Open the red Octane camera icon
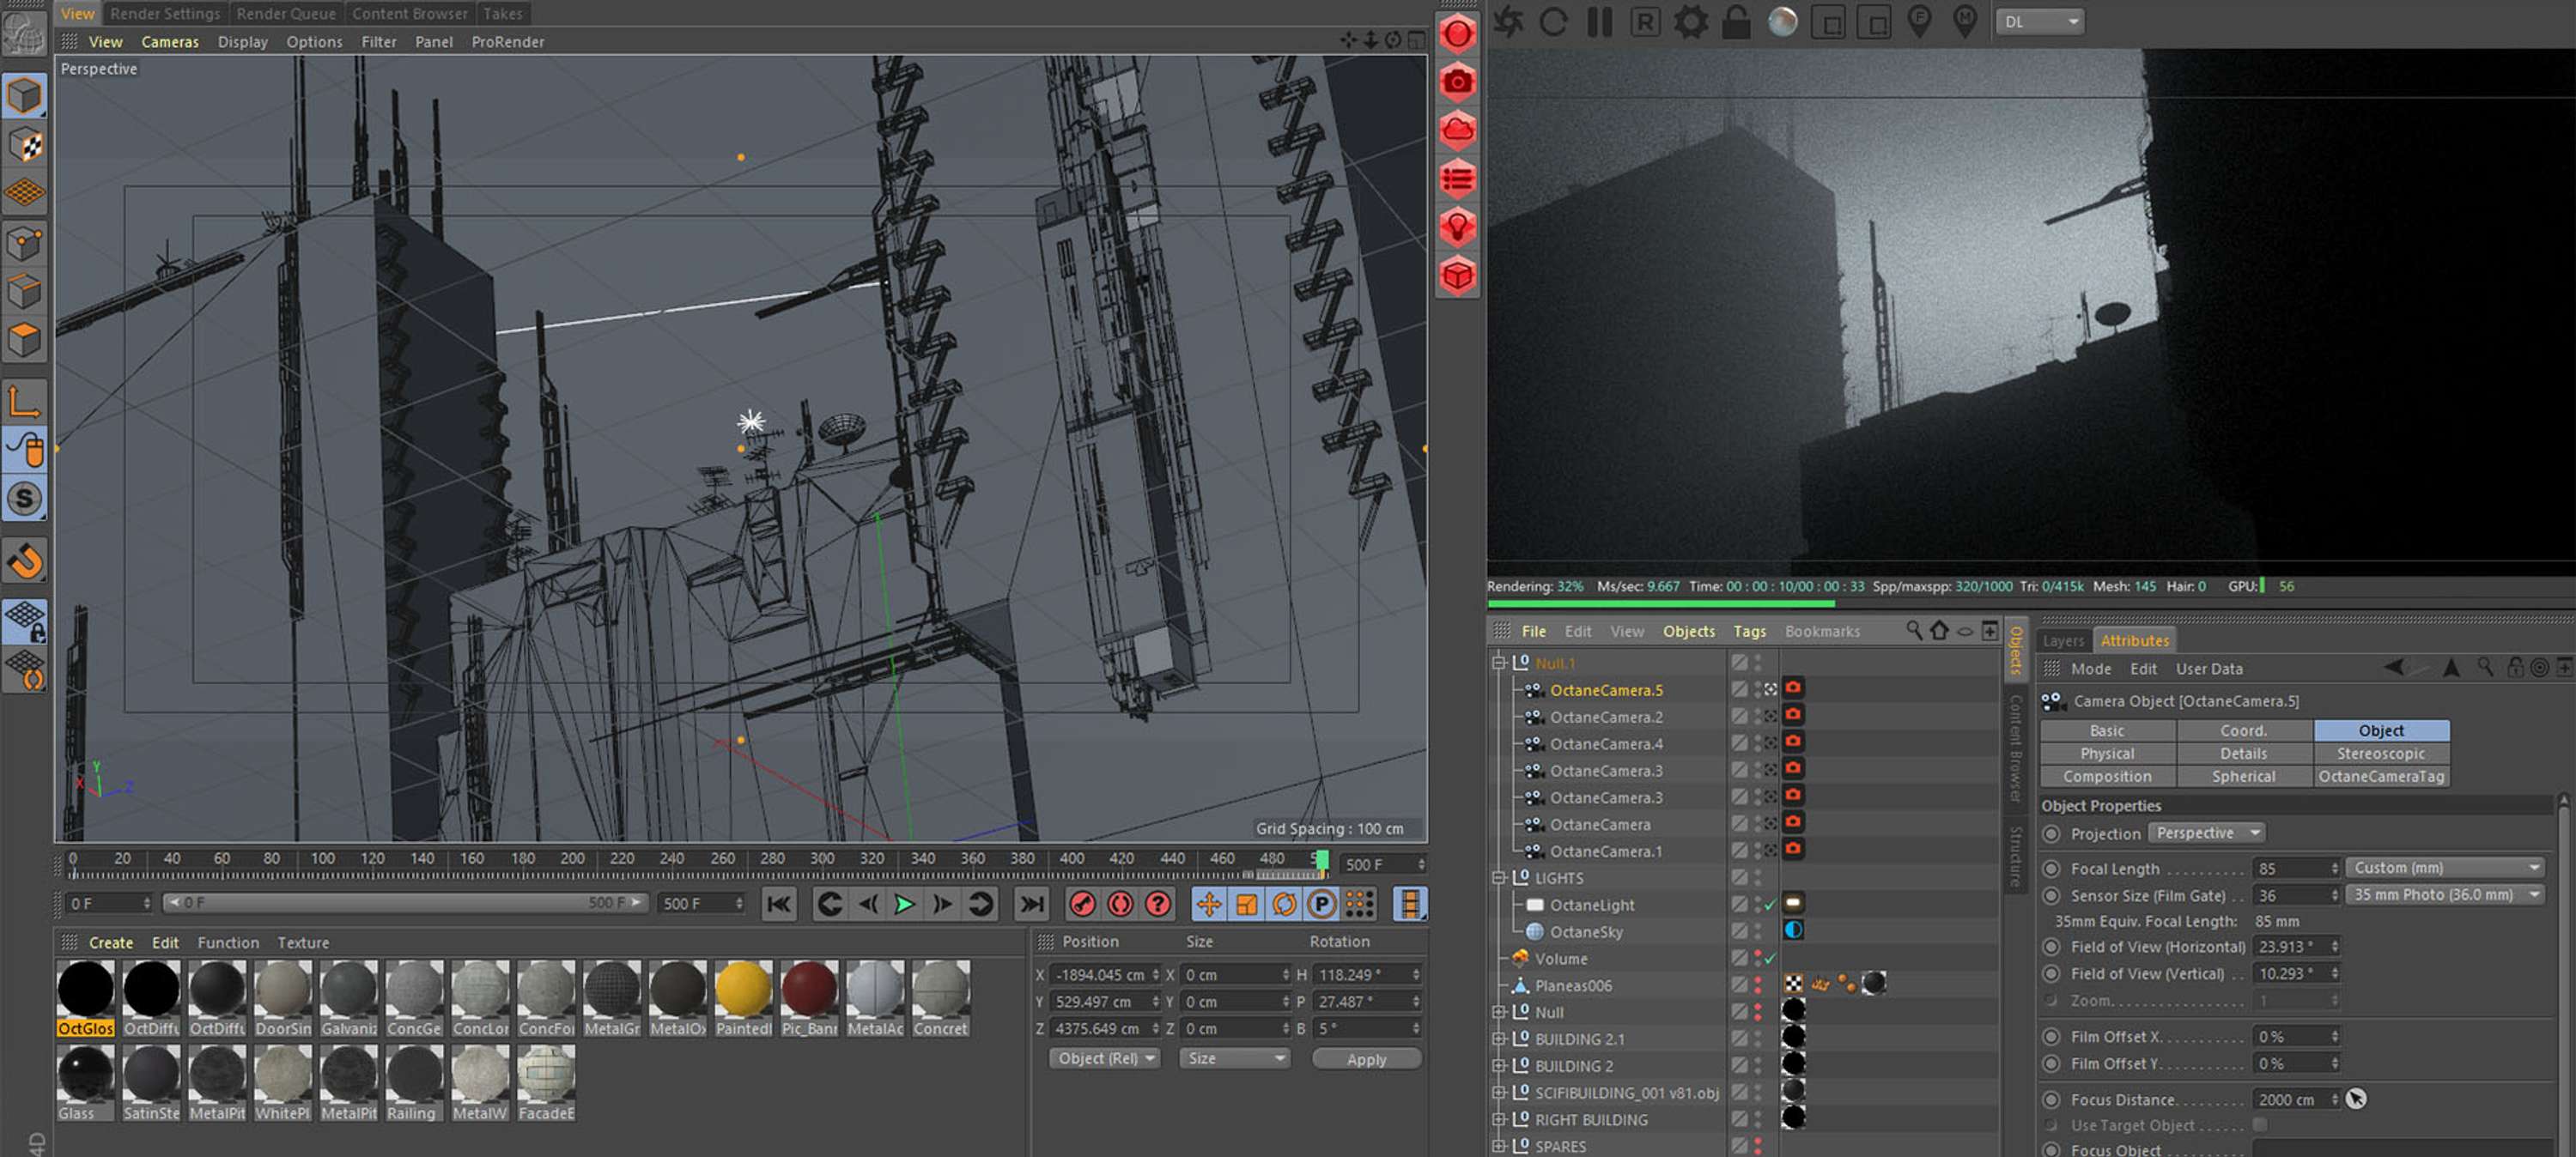 click(x=1457, y=82)
